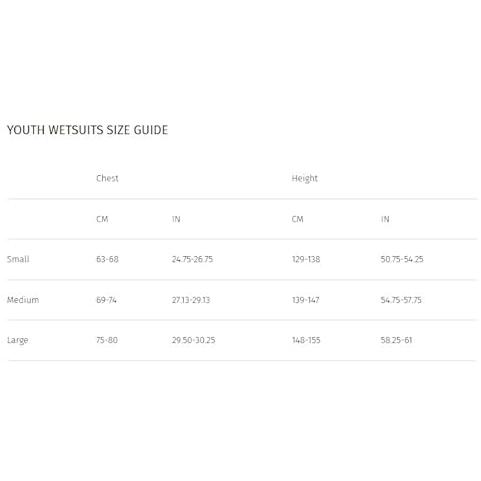Click the CM label under Height
This screenshot has width=481, height=481.
[298, 219]
